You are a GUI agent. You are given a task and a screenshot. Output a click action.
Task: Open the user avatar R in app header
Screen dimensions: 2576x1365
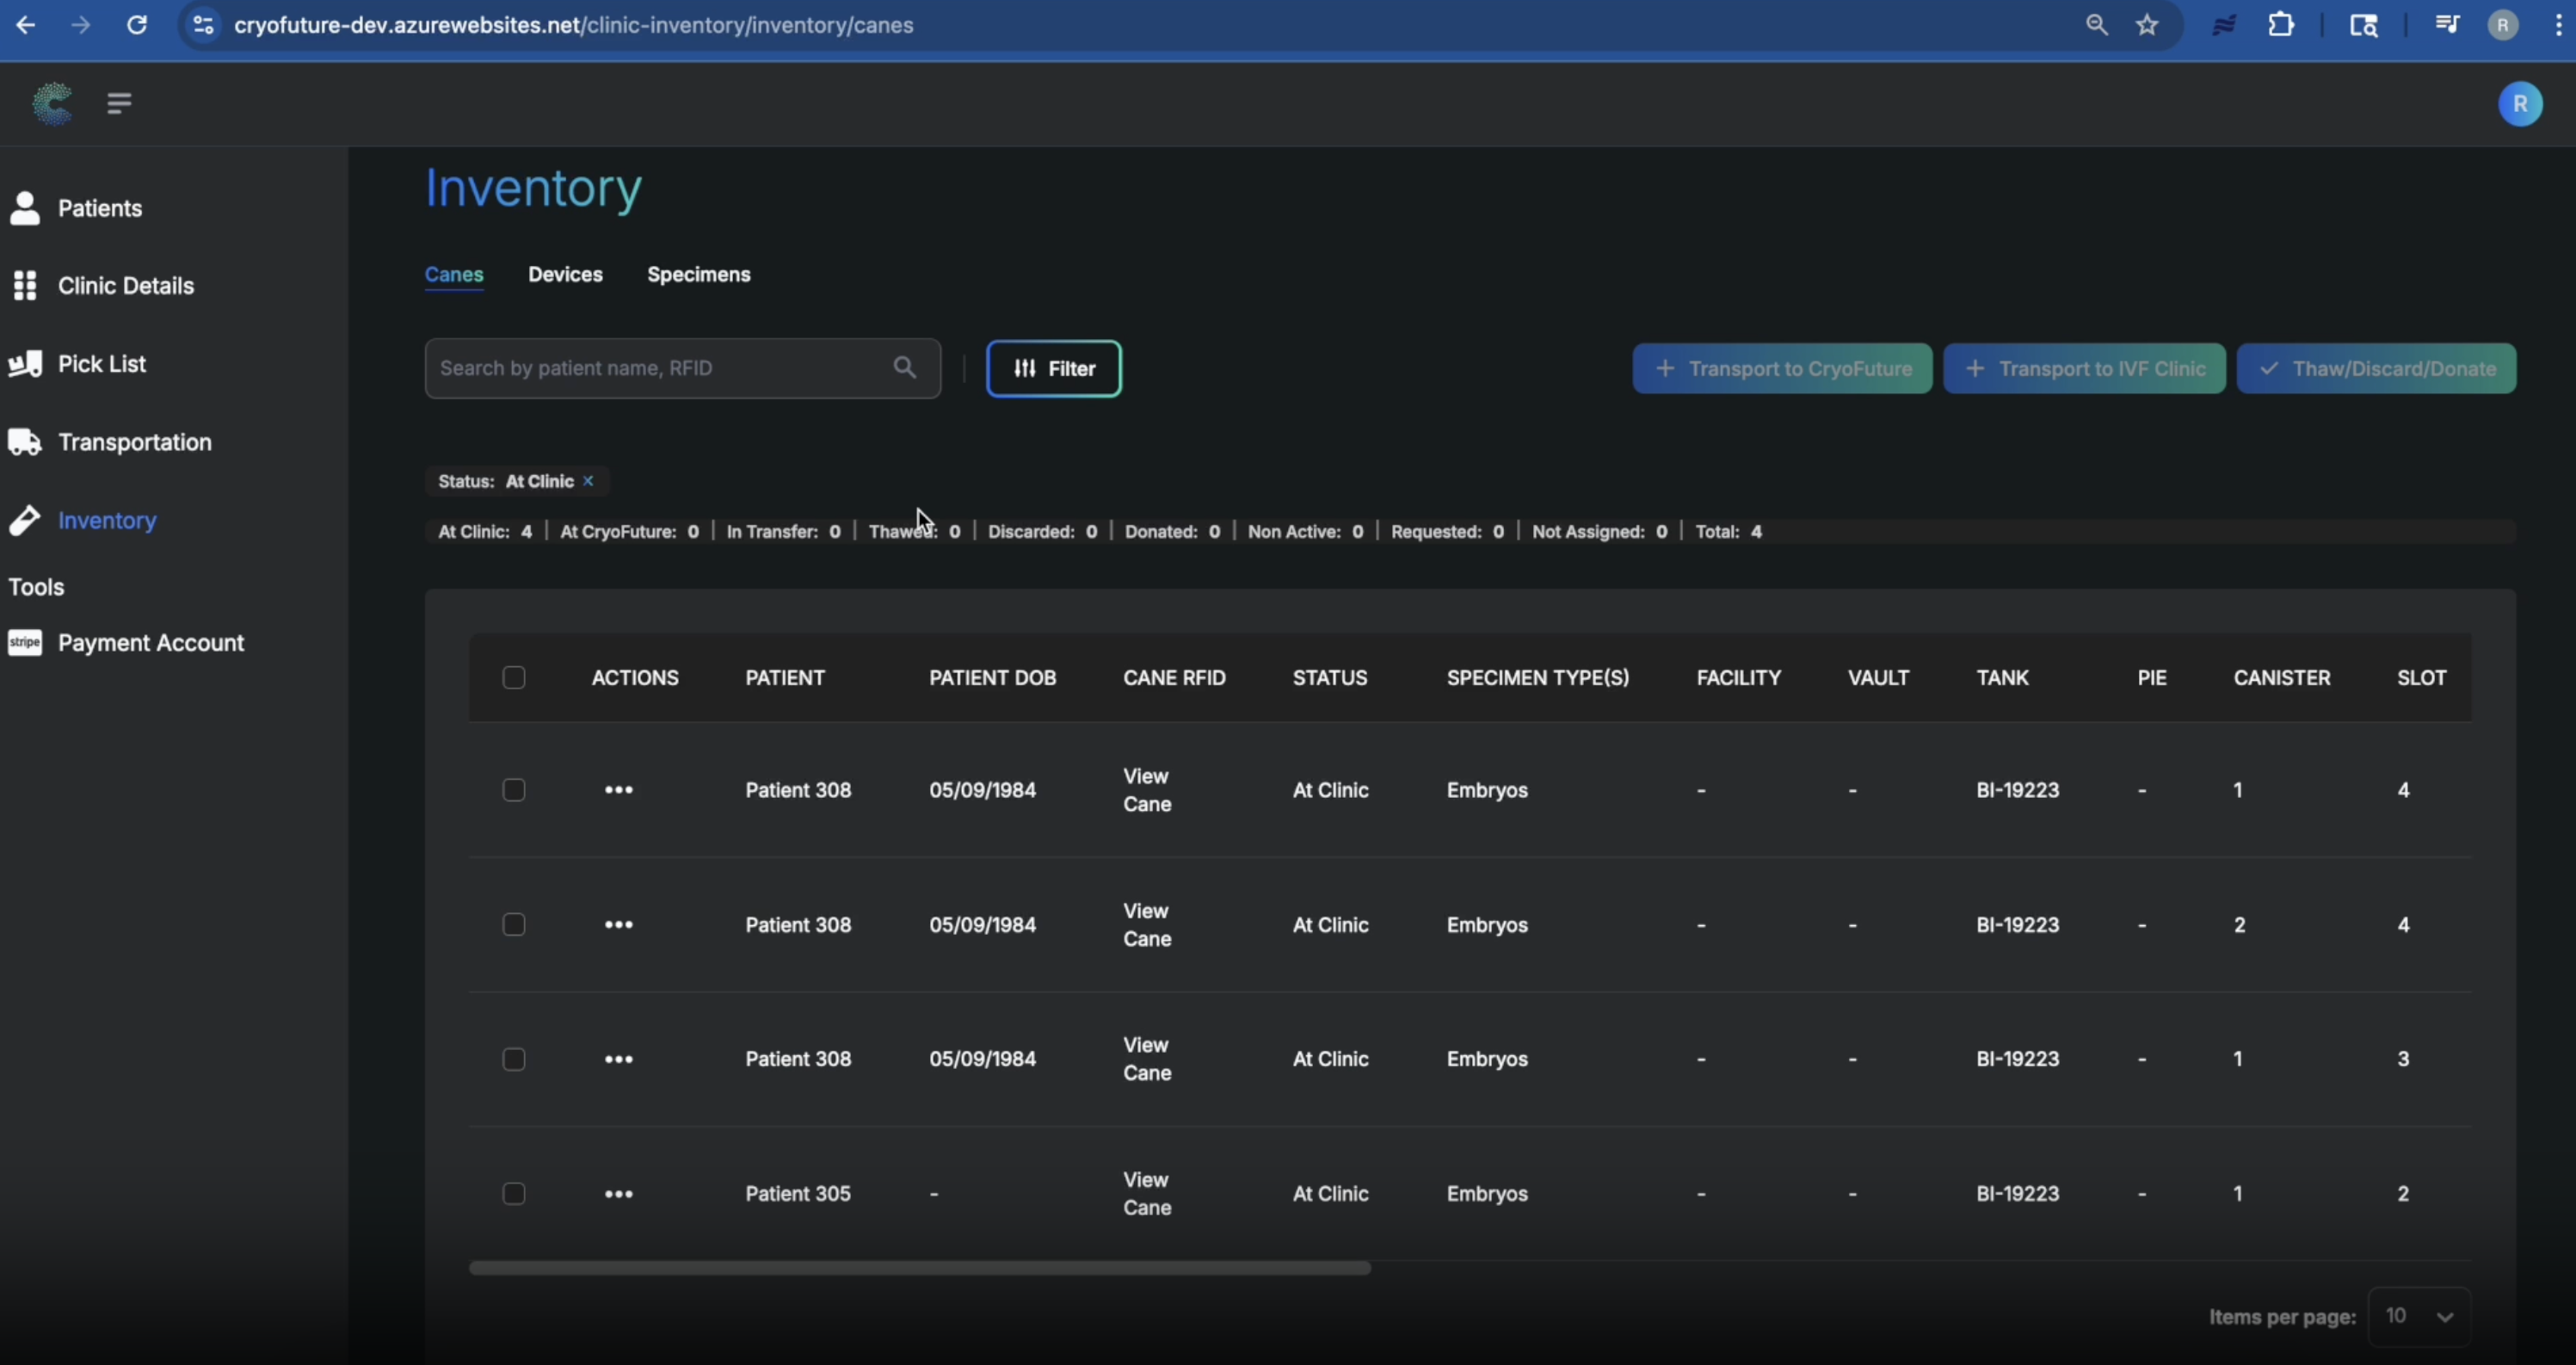click(x=2519, y=104)
